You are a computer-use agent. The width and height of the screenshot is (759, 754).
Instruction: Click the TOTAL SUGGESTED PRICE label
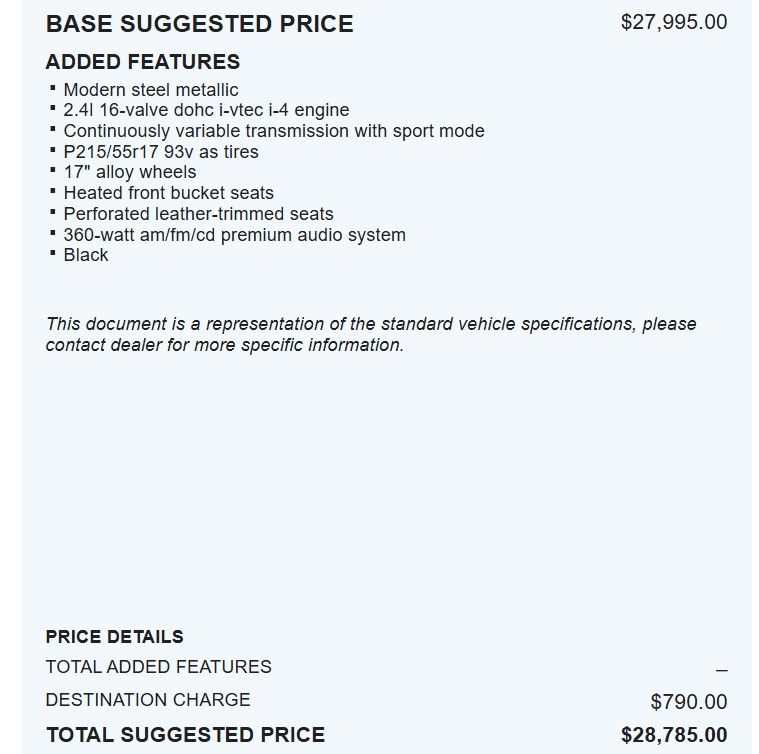pos(185,735)
